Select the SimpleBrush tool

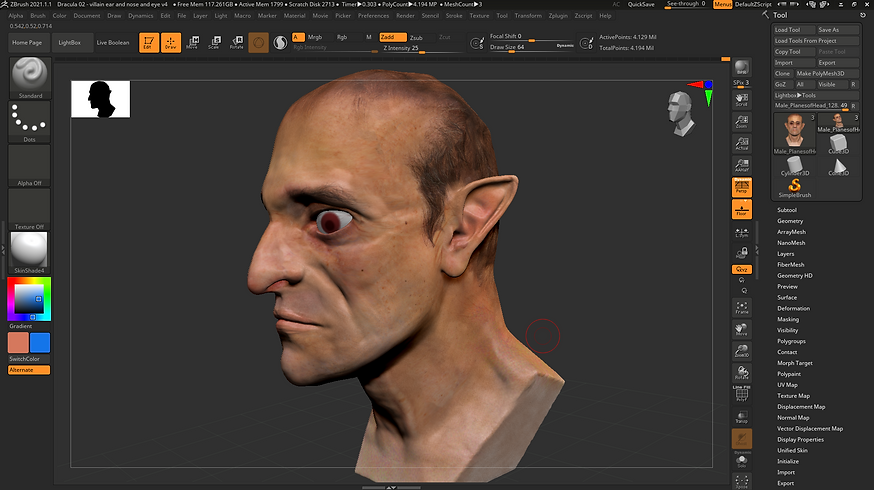point(795,188)
